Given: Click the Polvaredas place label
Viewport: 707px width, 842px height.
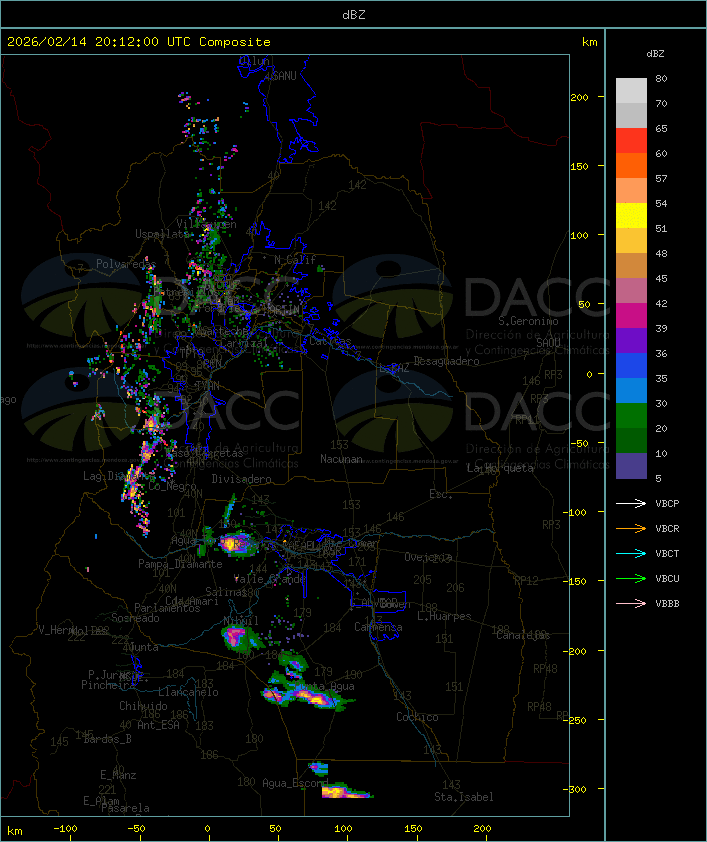Looking at the screenshot, I should [x=126, y=264].
